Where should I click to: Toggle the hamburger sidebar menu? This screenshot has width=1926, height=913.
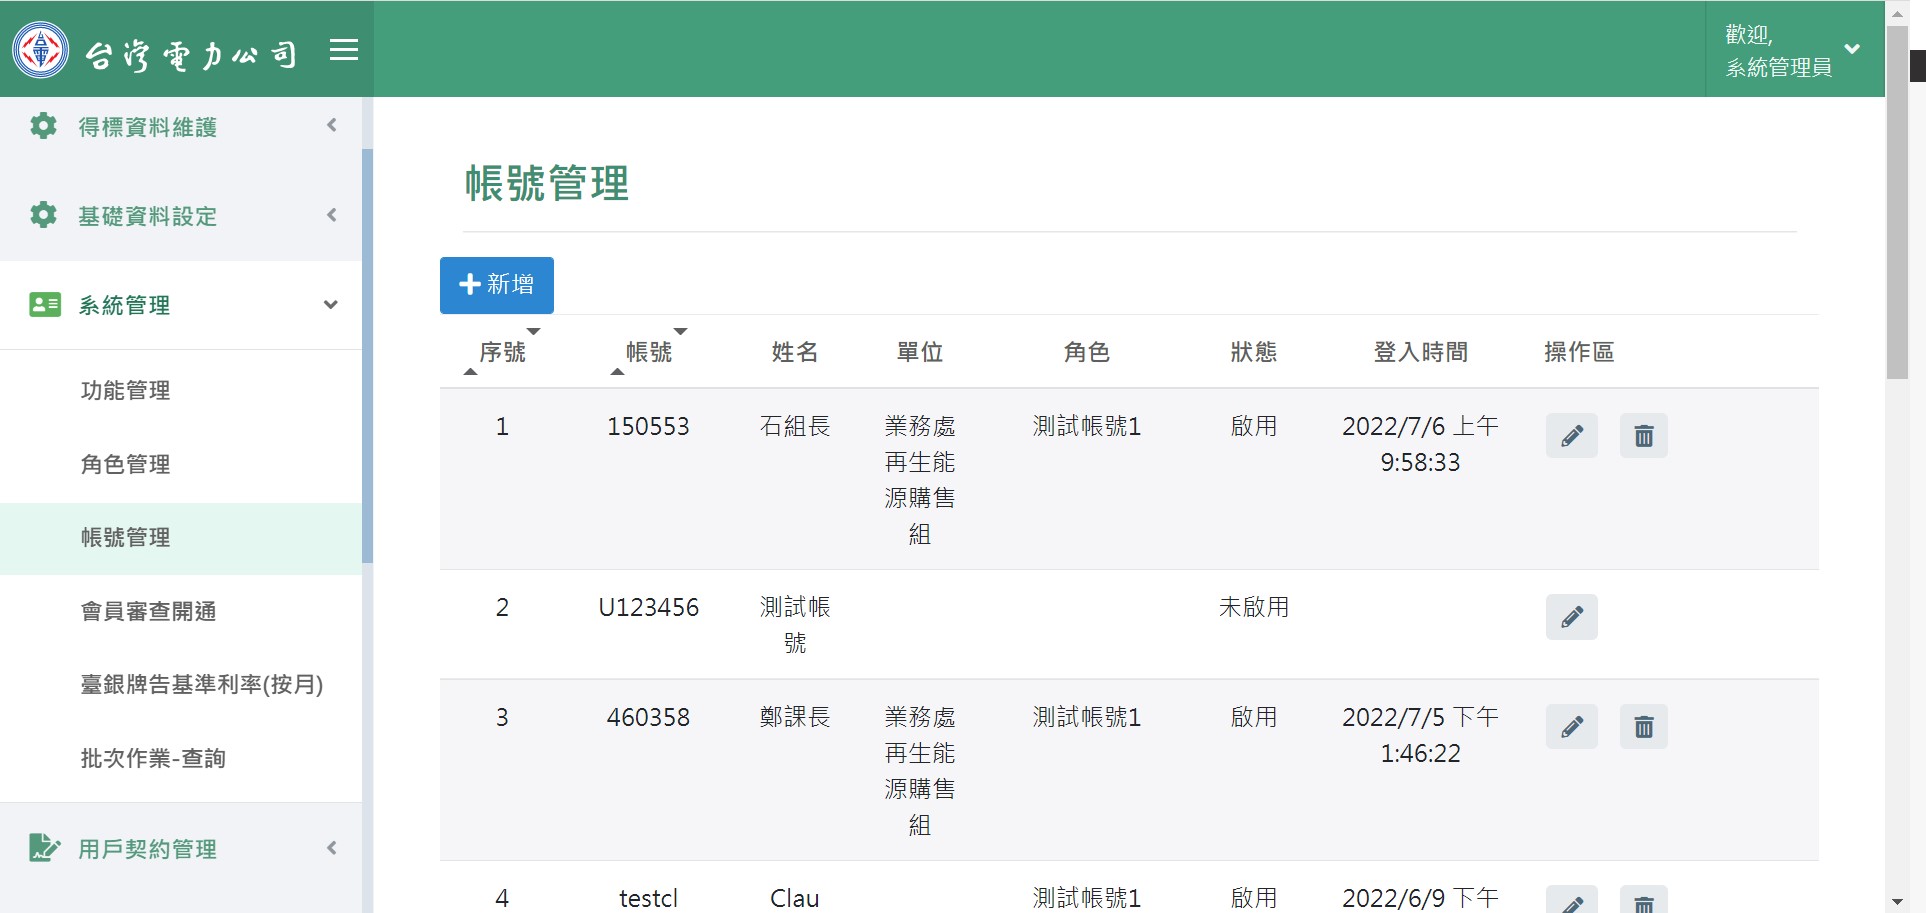(x=344, y=50)
